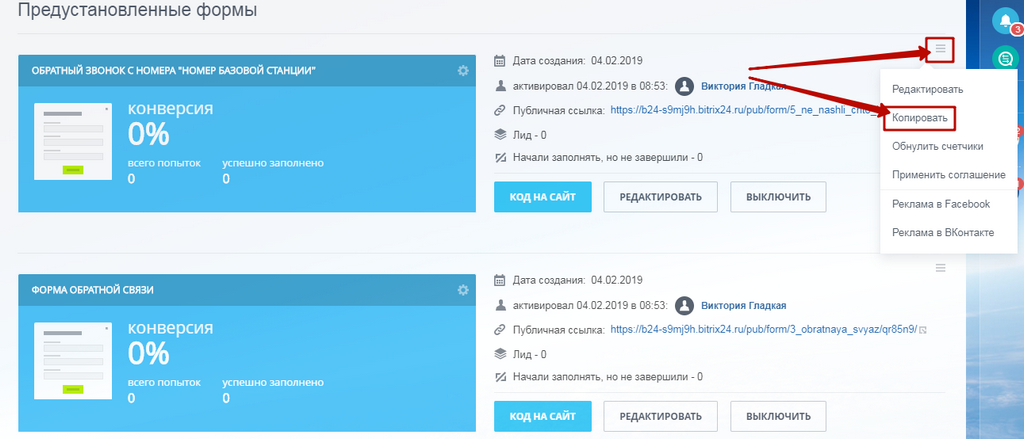The height and width of the screenshot is (439, 1024).
Task: Open the hamburger menu of 'Форма обратной связи'
Action: [940, 267]
